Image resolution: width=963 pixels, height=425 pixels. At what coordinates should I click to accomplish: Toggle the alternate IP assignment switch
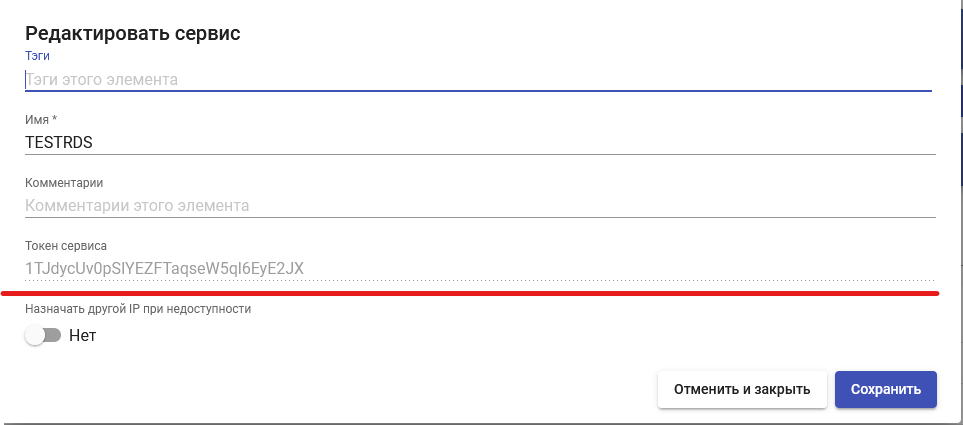(x=44, y=336)
